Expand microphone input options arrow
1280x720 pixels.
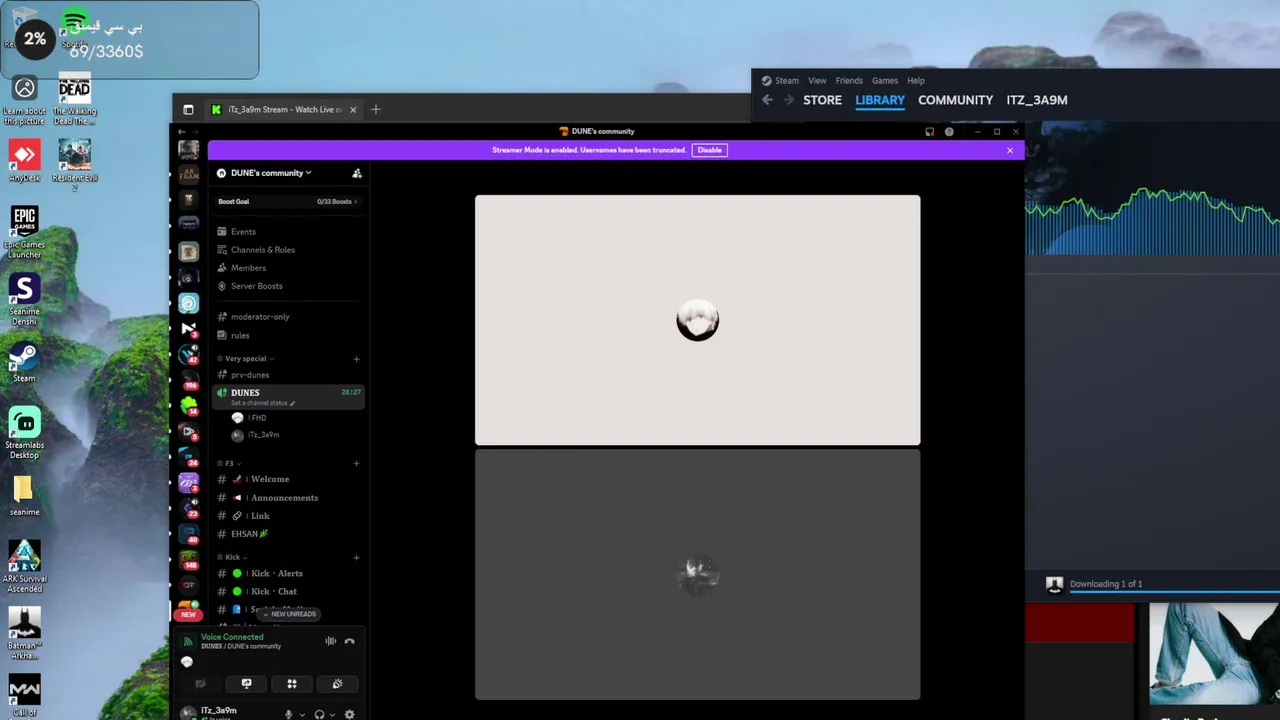tap(302, 715)
